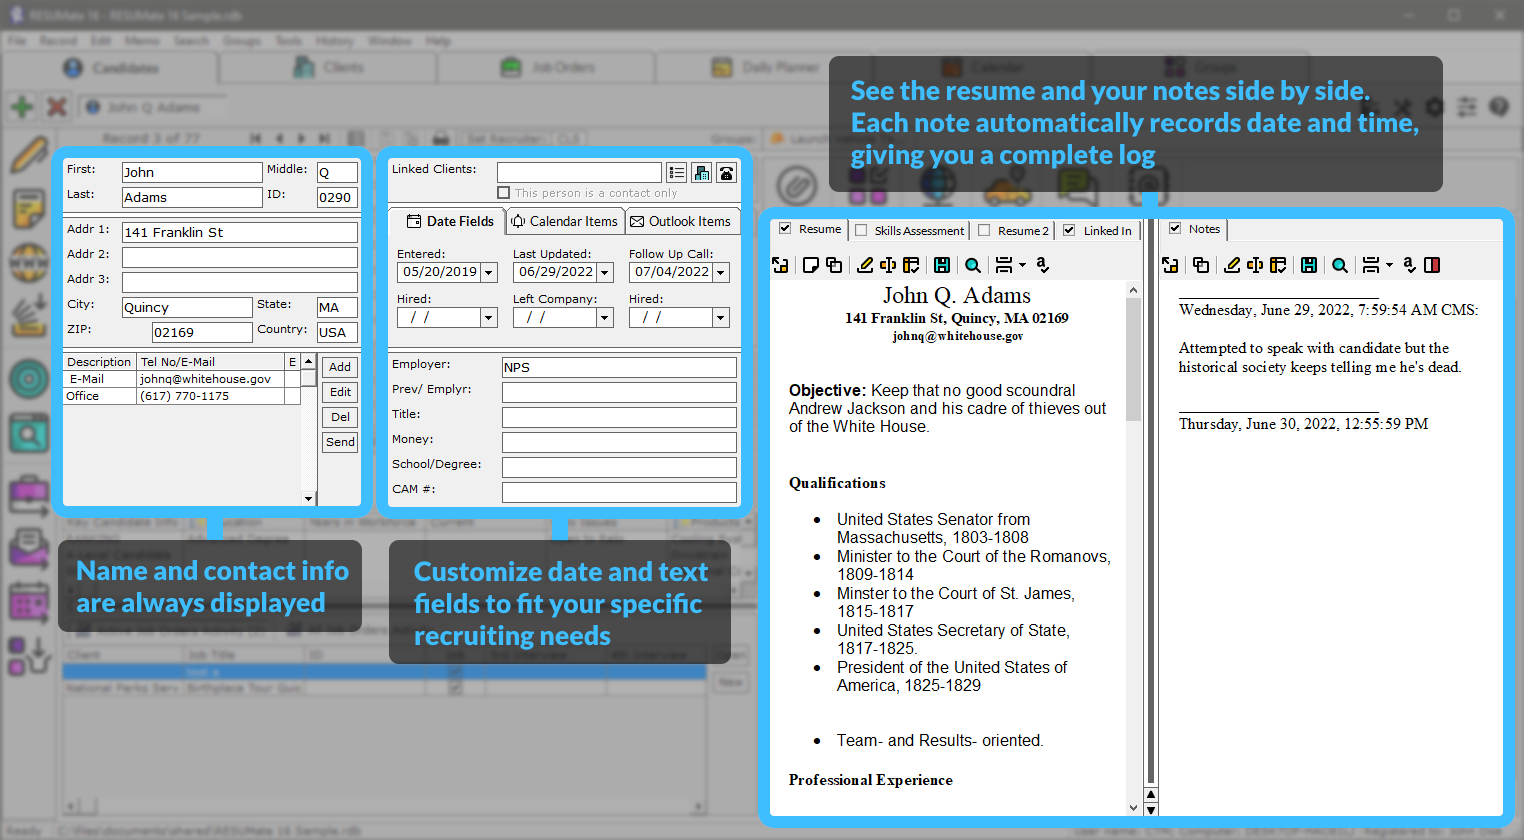Image resolution: width=1524 pixels, height=840 pixels.
Task: Click the line spacing icon in Resume toolbar
Action: pyautogui.click(x=1004, y=265)
